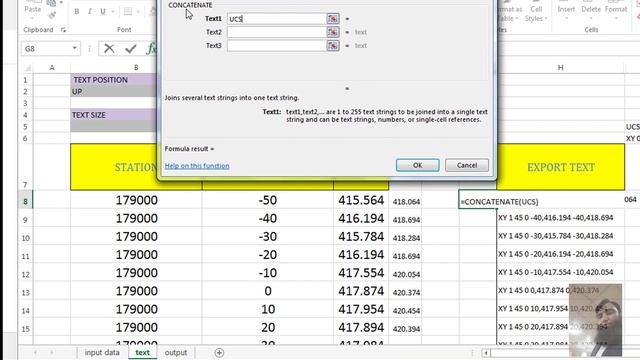The height and width of the screenshot is (360, 640).
Task: Click cell with value 417.874
Action: click(361, 291)
